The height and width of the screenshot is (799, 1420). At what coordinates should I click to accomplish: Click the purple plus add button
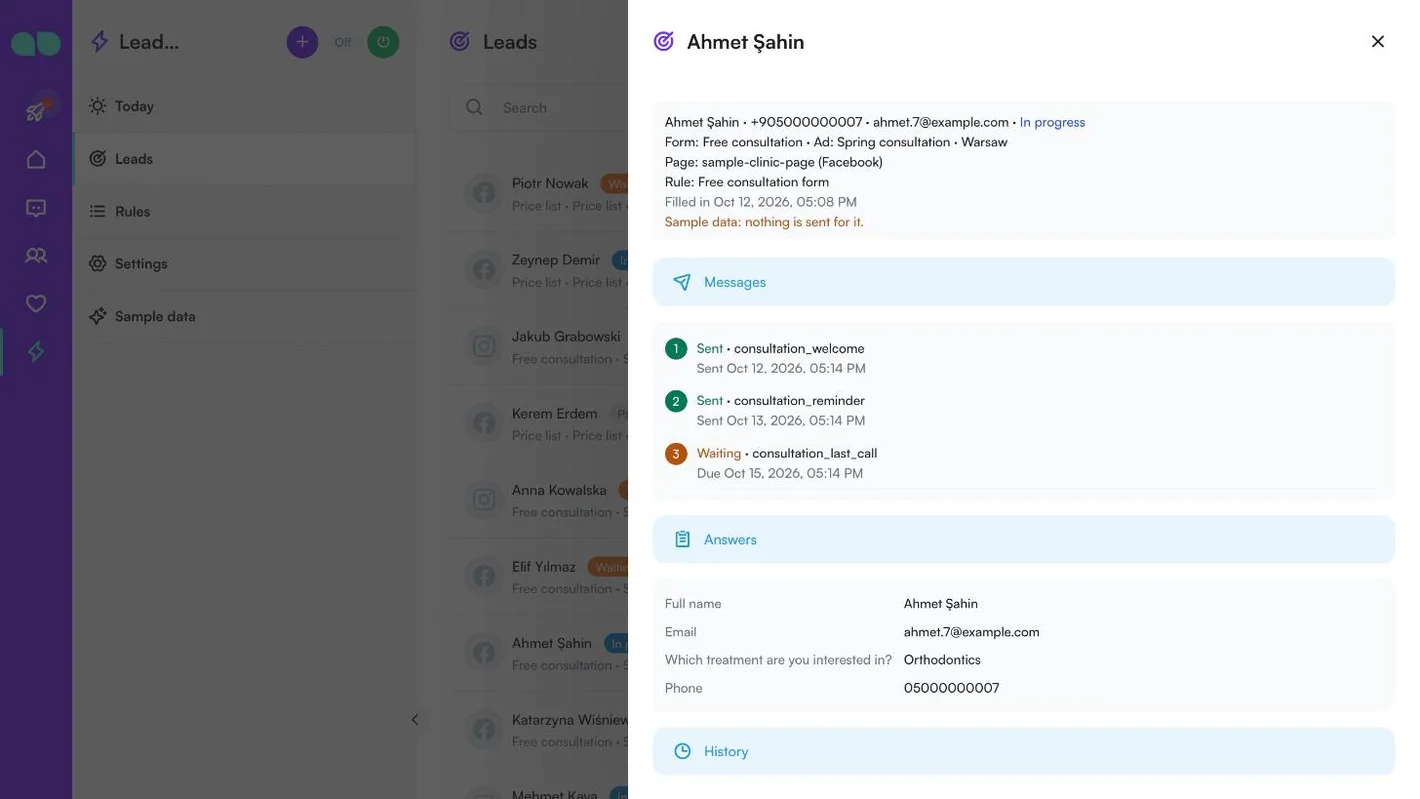click(x=302, y=42)
